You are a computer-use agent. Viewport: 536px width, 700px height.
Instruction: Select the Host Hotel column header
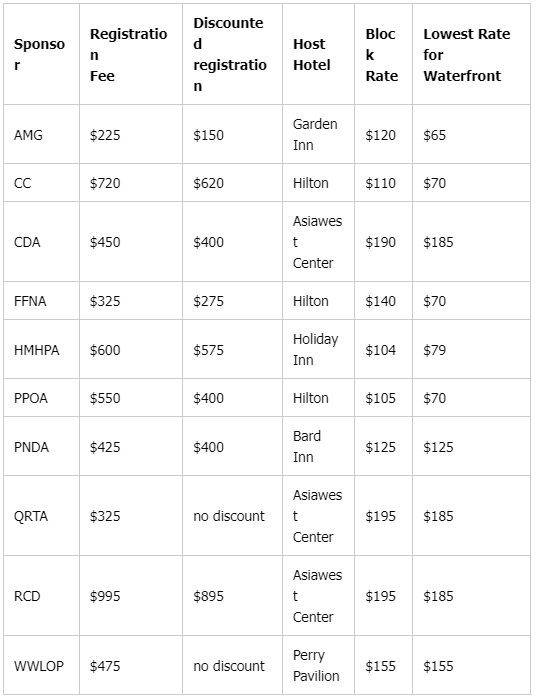[318, 54]
